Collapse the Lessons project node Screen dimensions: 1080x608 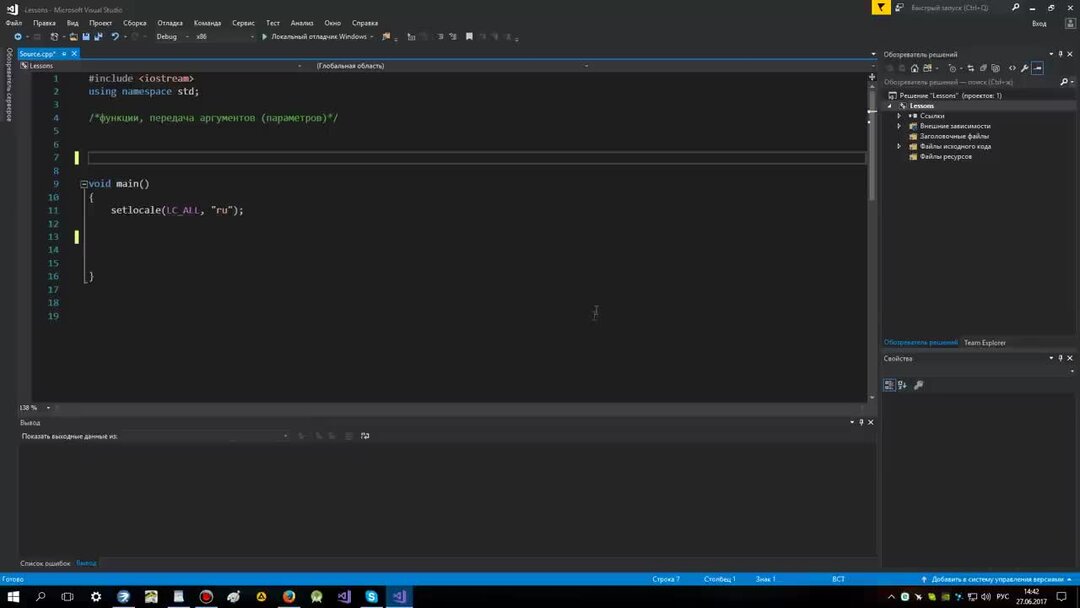[889, 106]
